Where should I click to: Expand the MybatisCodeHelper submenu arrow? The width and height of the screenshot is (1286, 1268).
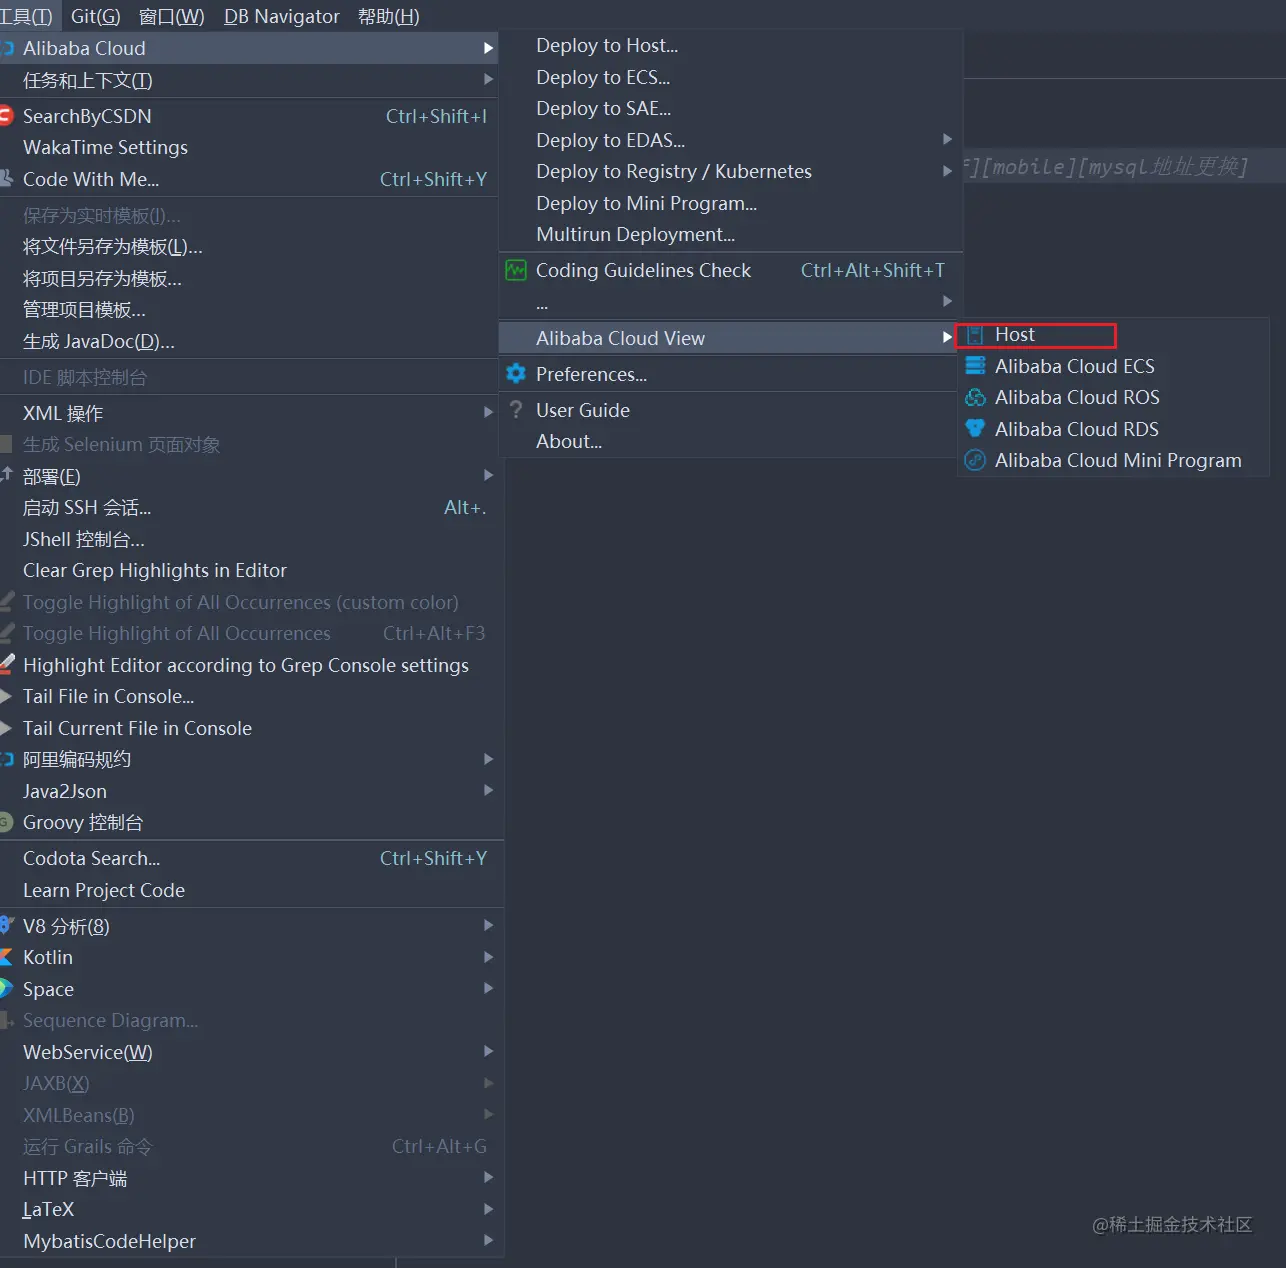(488, 1240)
